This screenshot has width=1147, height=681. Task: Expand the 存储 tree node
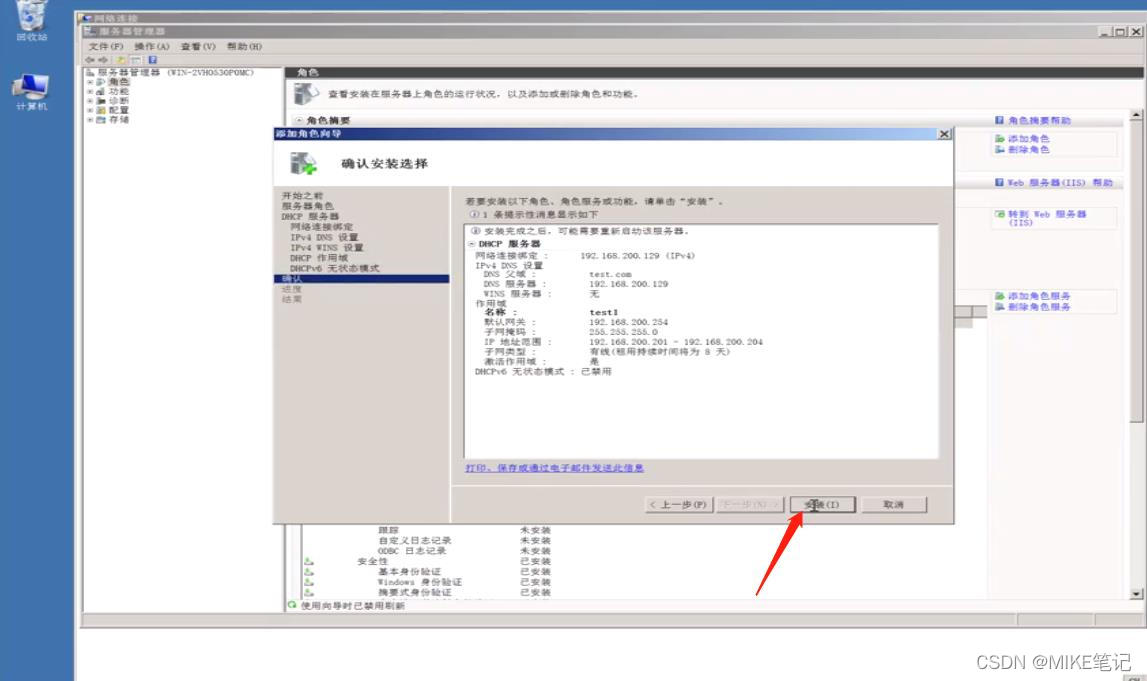click(90, 119)
